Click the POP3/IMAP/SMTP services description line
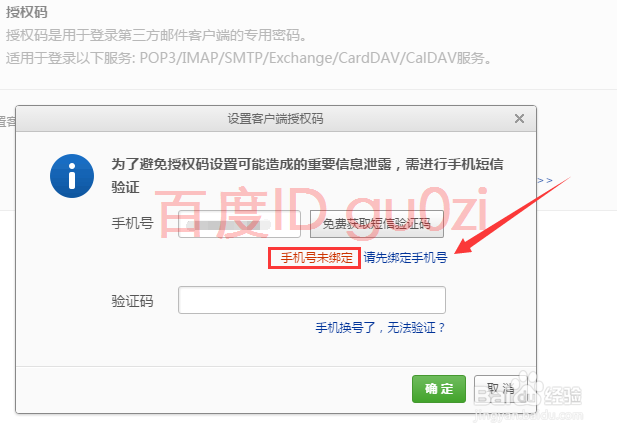Image resolution: width=617 pixels, height=437 pixels. (249, 58)
